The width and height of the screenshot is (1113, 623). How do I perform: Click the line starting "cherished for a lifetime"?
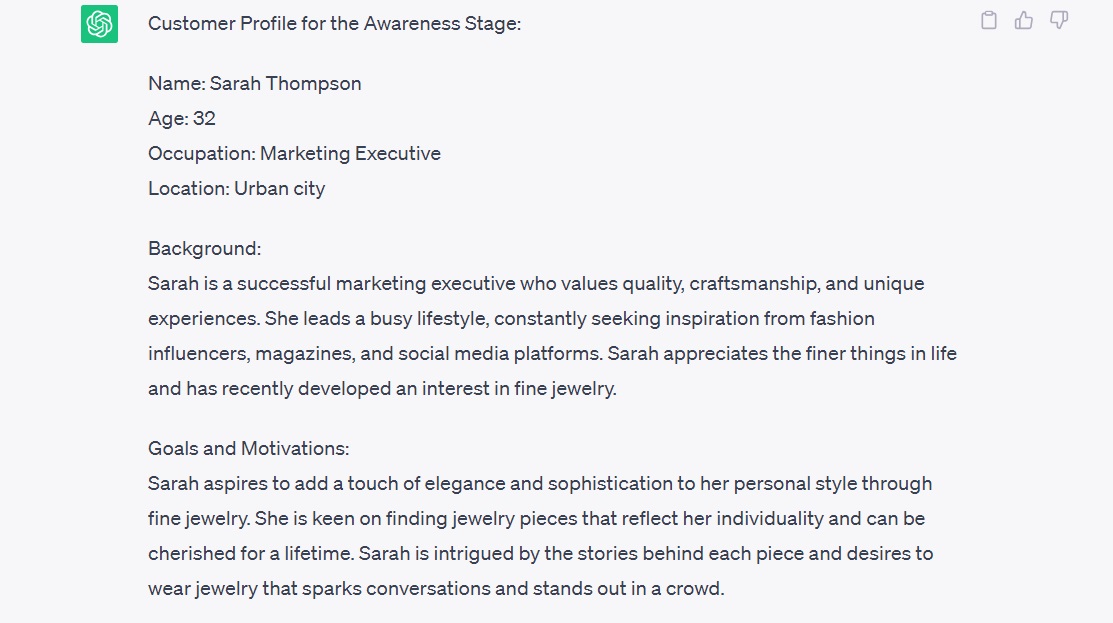click(540, 554)
